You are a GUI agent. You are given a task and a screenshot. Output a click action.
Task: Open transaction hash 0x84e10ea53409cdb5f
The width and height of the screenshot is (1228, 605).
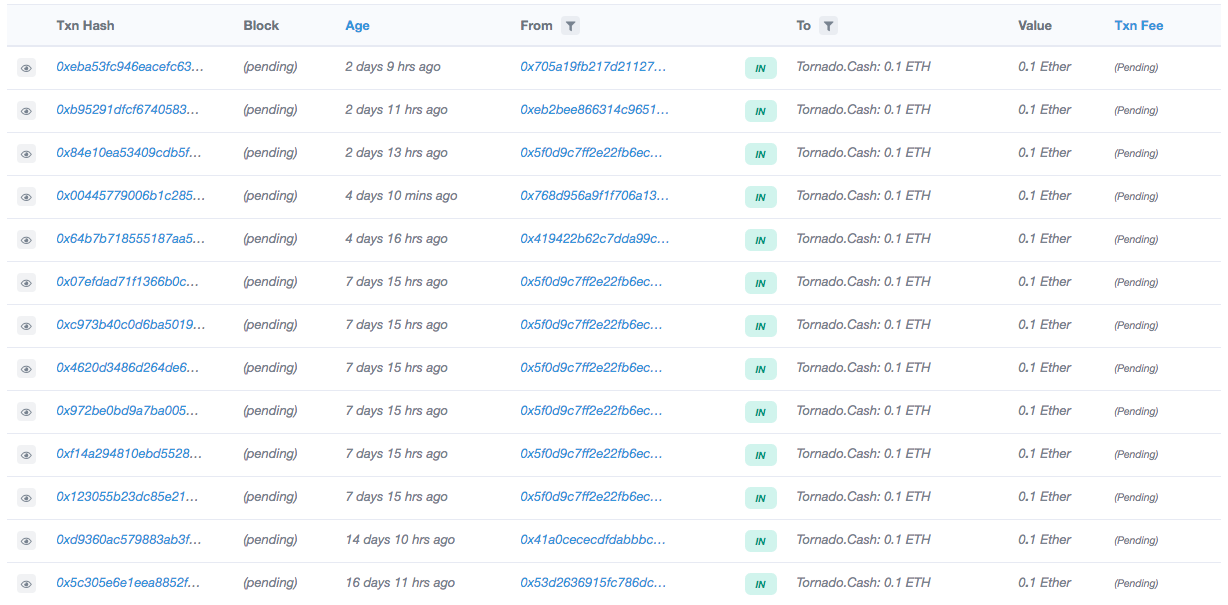pos(130,153)
